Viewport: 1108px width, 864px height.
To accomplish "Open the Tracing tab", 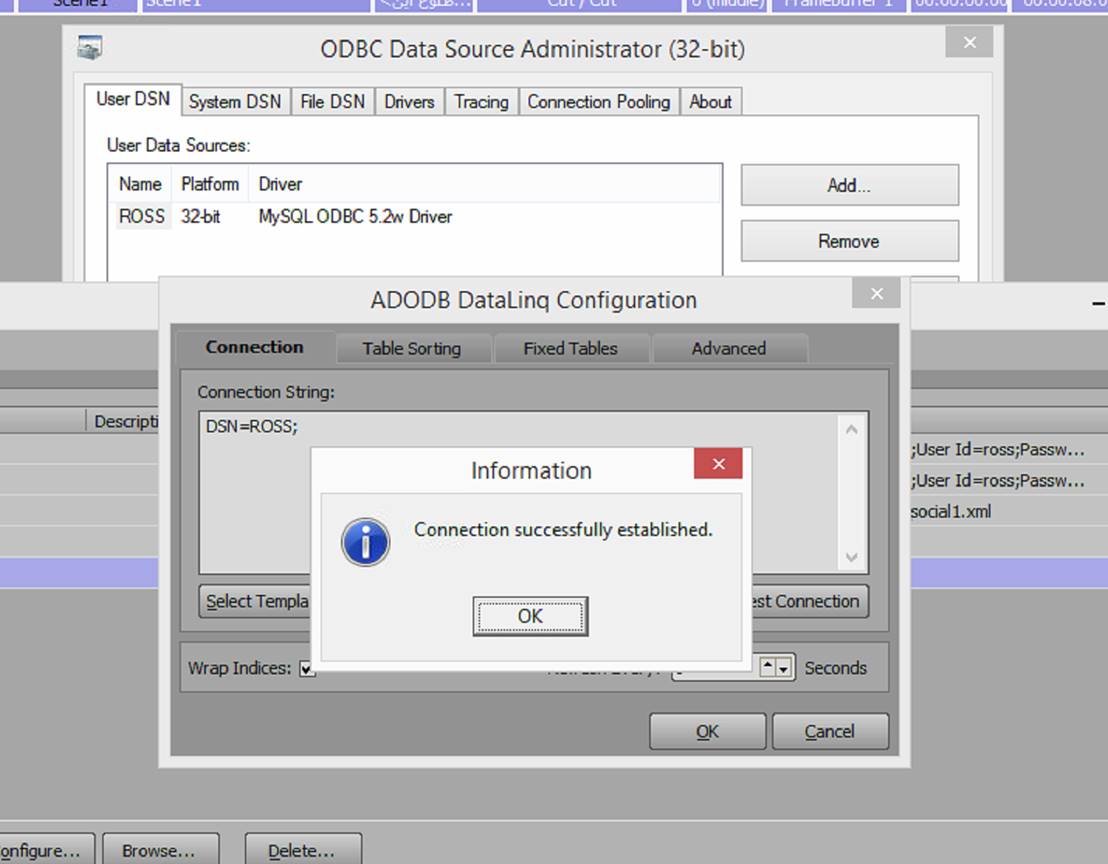I will coord(481,102).
